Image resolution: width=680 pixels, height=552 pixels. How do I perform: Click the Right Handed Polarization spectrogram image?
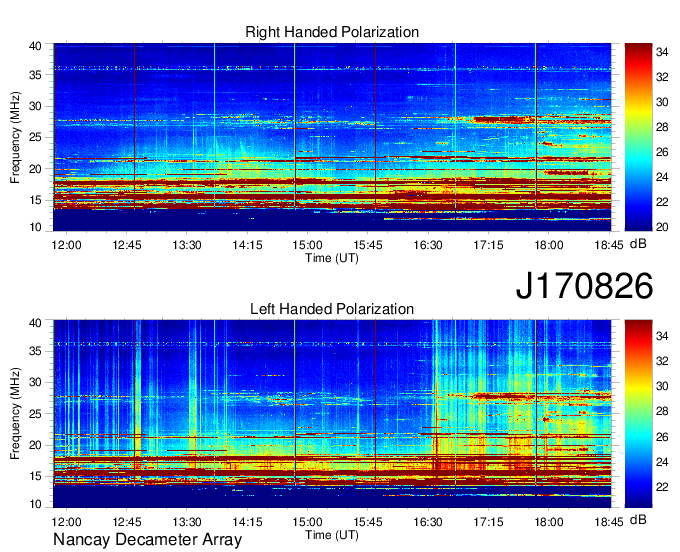(x=332, y=137)
